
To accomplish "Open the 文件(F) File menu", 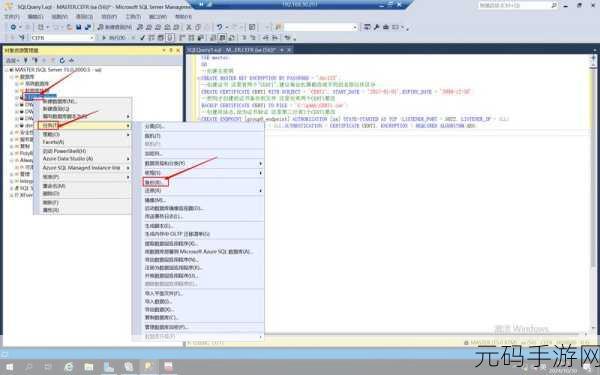I will 11,16.
